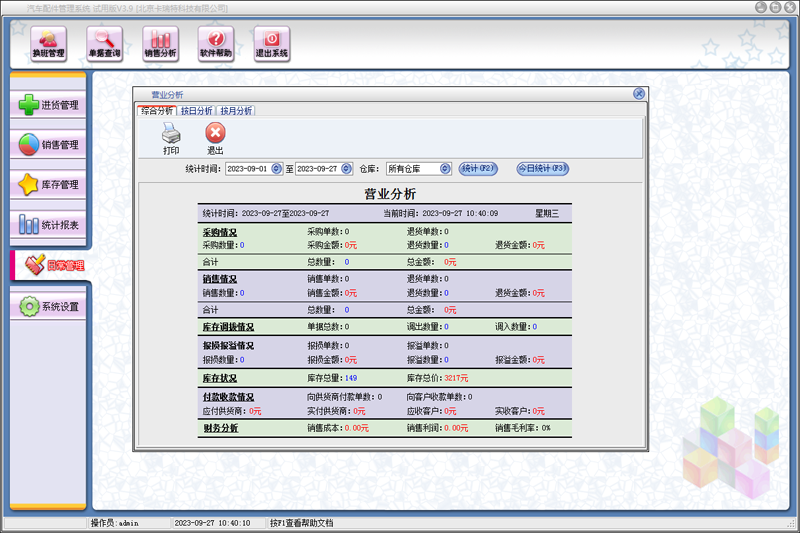Open the end date 2023-09-27 dropdown
This screenshot has height=533, width=800.
click(346, 169)
